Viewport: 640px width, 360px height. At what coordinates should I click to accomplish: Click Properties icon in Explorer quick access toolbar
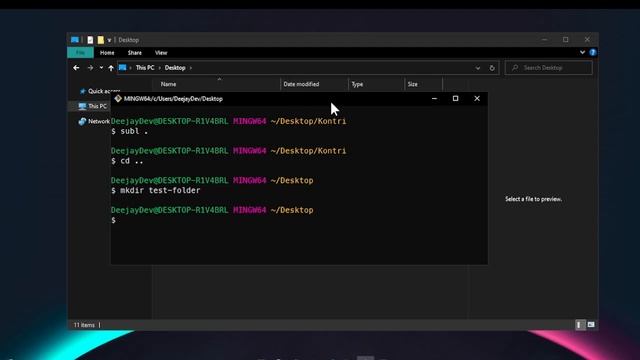click(90, 40)
